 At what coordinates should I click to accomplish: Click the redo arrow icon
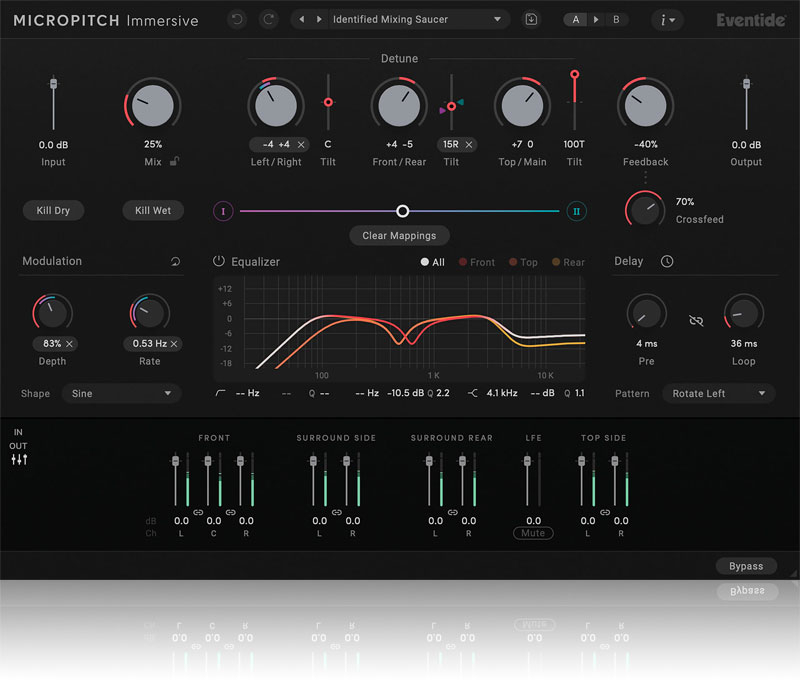coord(267,19)
